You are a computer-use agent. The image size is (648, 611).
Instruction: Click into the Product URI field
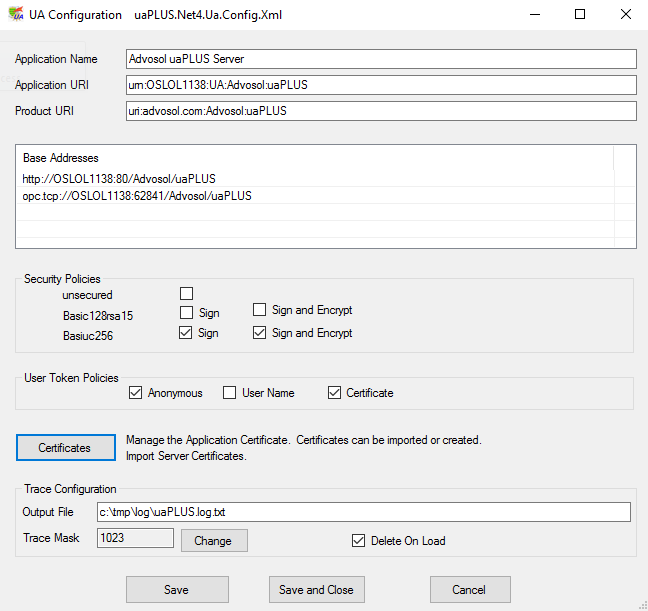[x=380, y=111]
